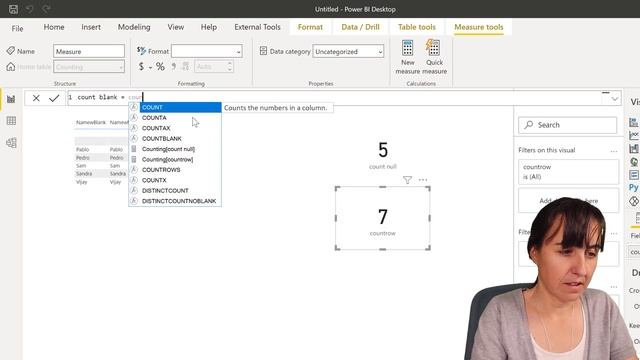Open the Table tools tab
Image resolution: width=640 pixels, height=360 pixels.
pos(417,27)
